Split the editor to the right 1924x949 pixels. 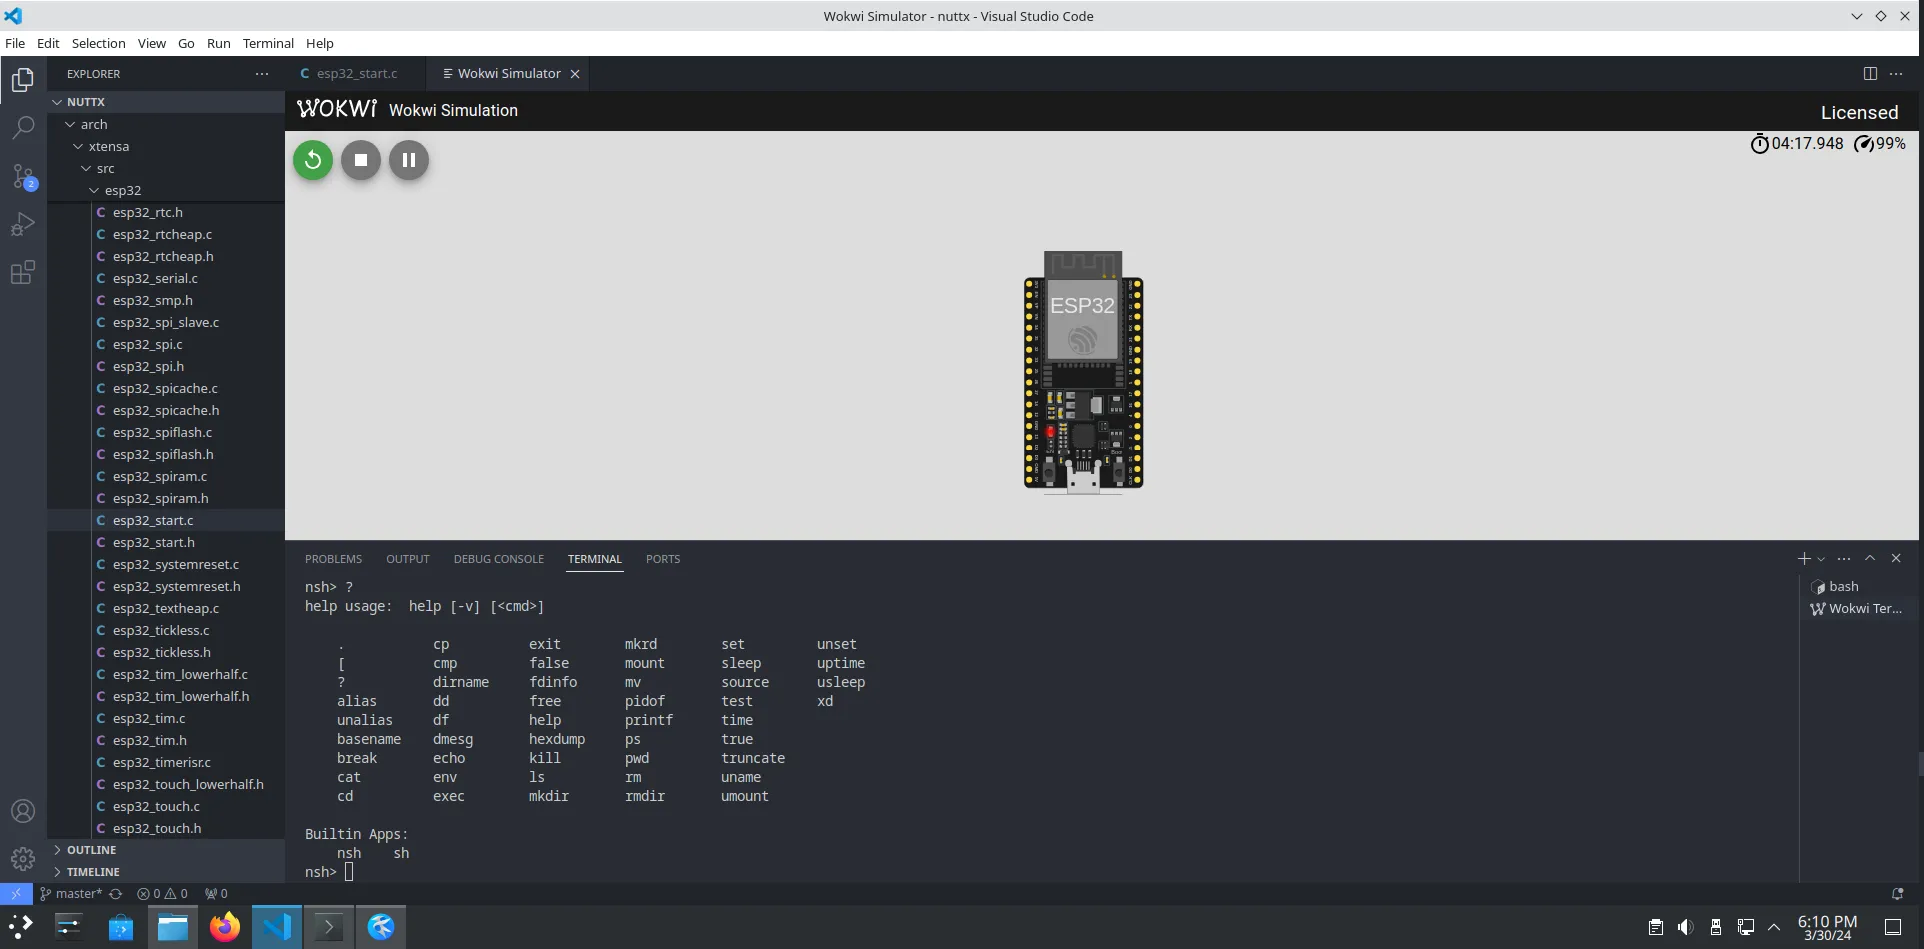[x=1869, y=73]
